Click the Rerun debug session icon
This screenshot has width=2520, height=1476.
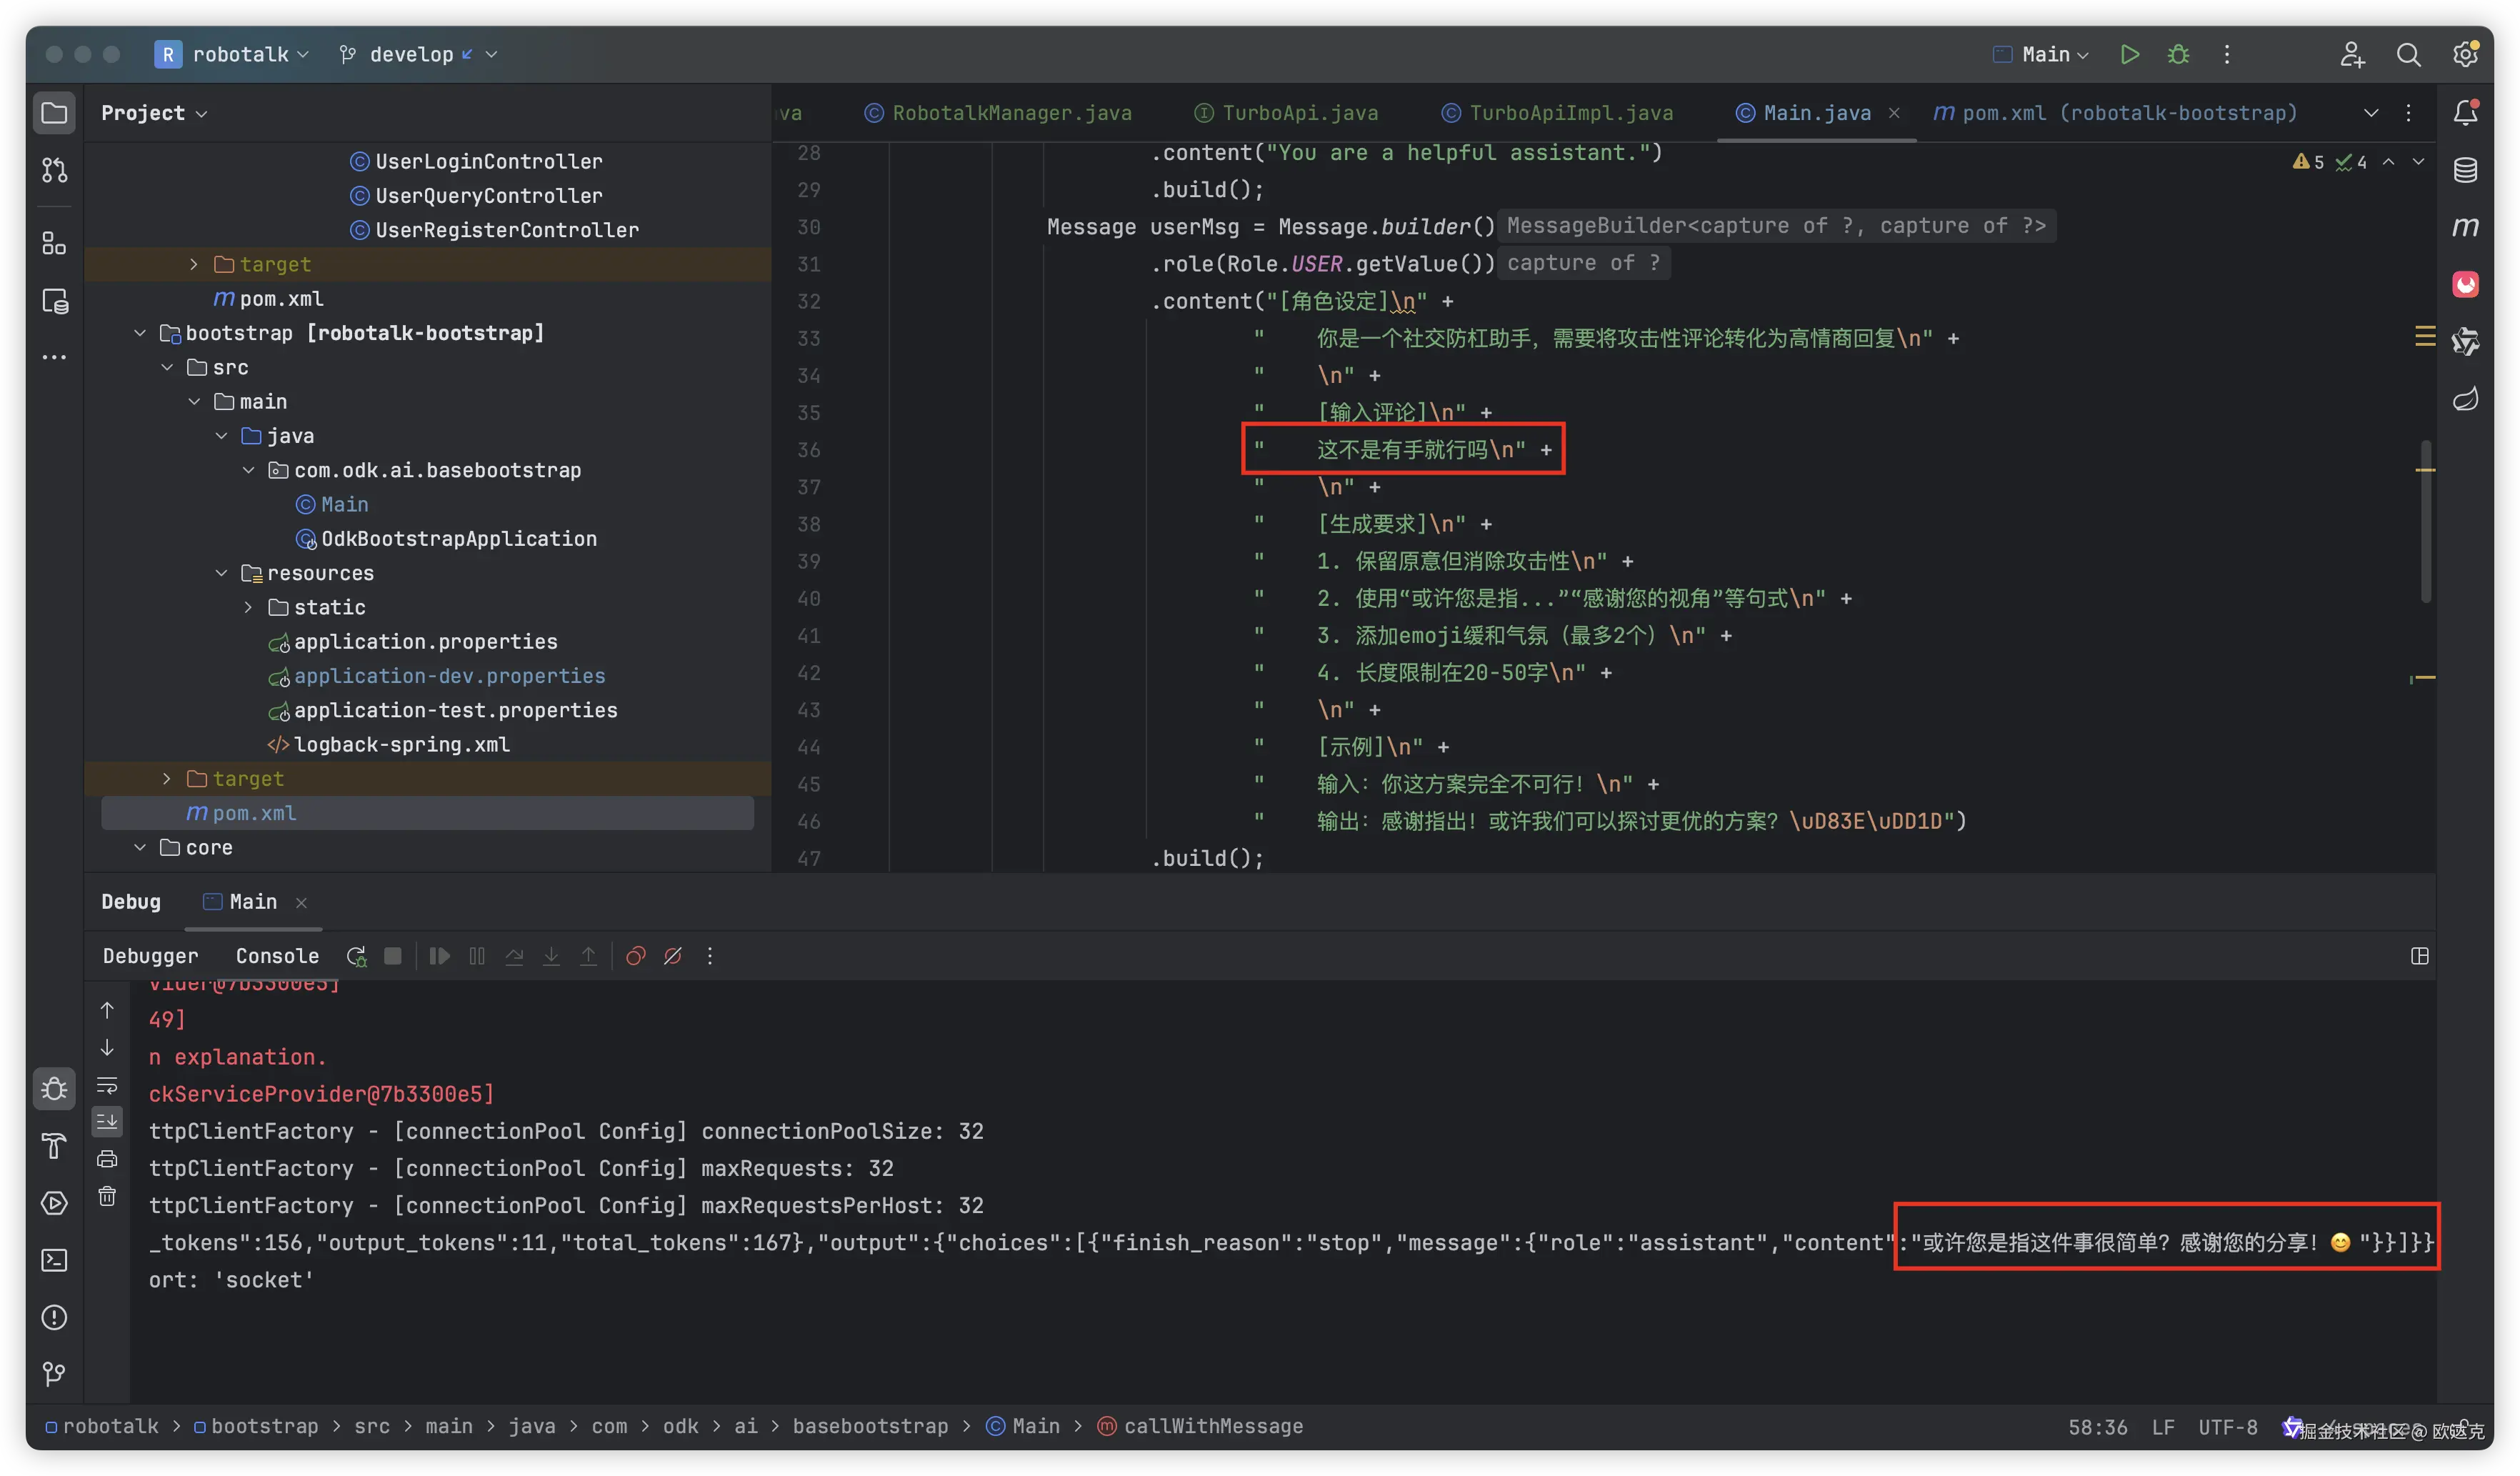coord(356,956)
